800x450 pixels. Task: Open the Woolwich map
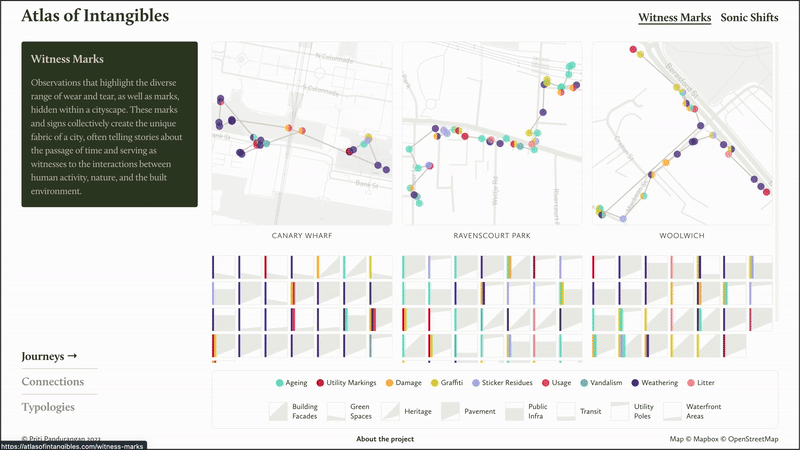pos(682,133)
